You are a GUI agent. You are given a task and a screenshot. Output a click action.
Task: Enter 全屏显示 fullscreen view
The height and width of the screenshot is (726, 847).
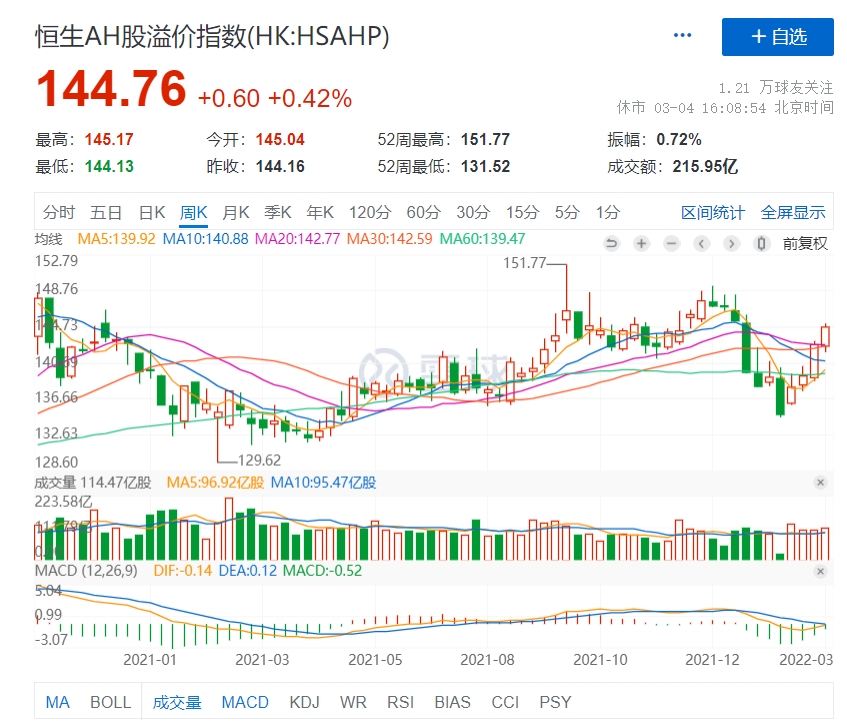click(793, 212)
